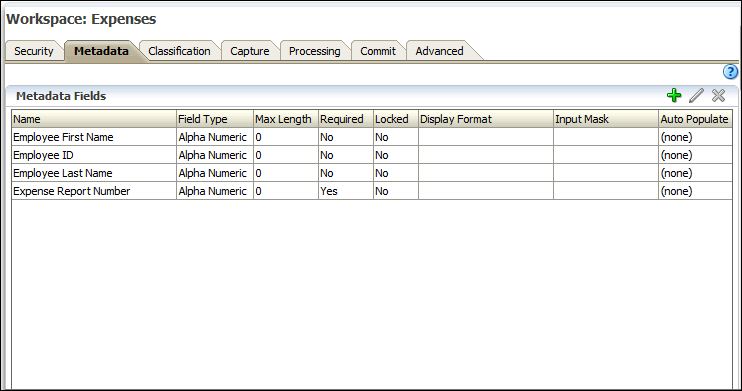Select the Employee First Name row

372,137
